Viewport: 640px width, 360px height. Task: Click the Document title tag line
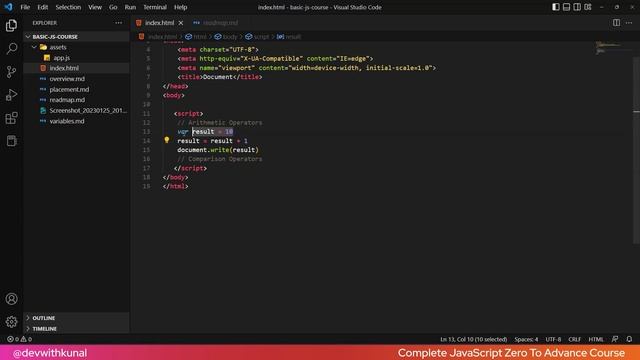pyautogui.click(x=220, y=77)
